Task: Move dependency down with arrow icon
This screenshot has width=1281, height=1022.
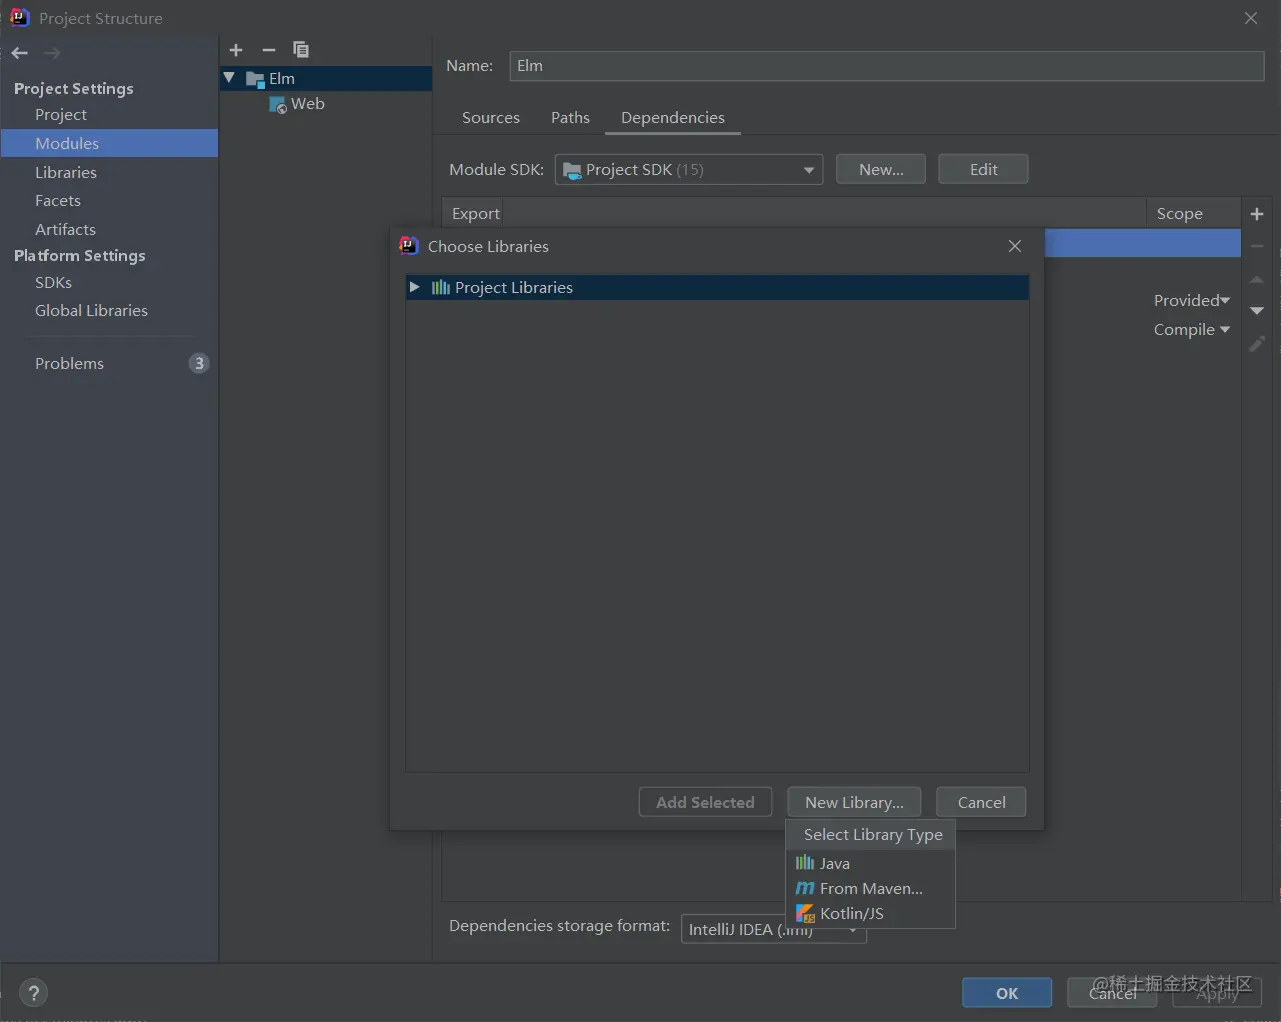Action: point(1257,311)
